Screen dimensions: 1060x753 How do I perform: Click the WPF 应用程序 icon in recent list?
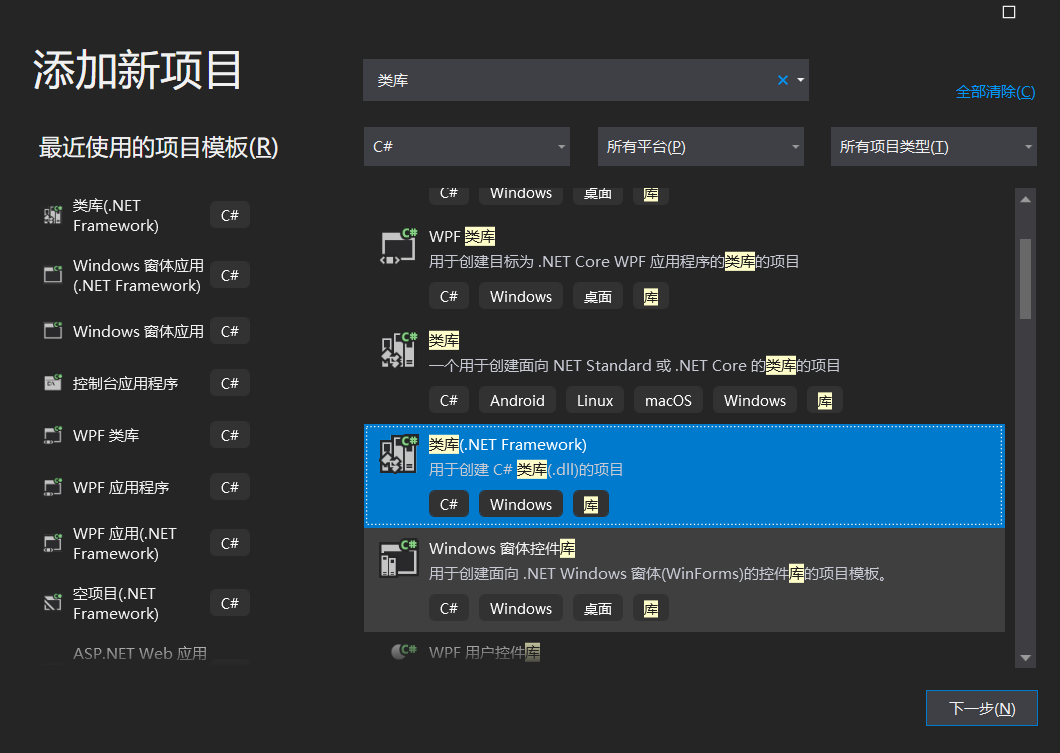pyautogui.click(x=53, y=487)
